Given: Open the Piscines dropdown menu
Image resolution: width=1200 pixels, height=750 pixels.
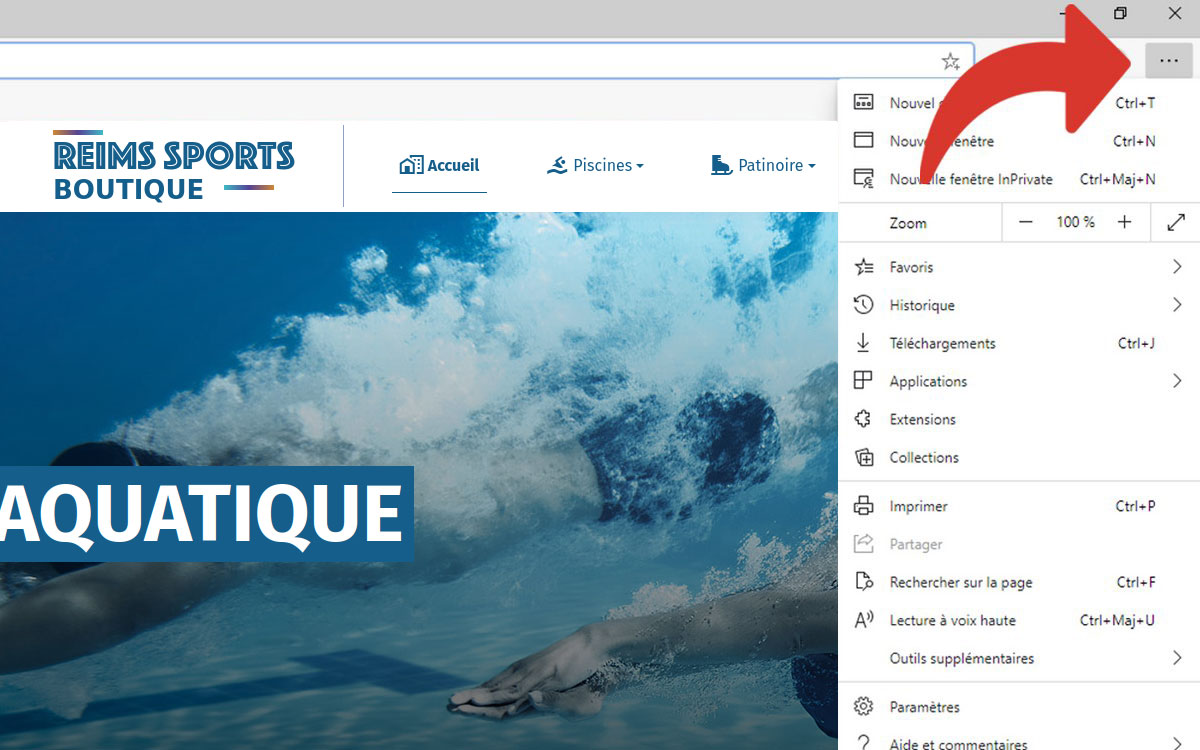Looking at the screenshot, I should [x=596, y=166].
